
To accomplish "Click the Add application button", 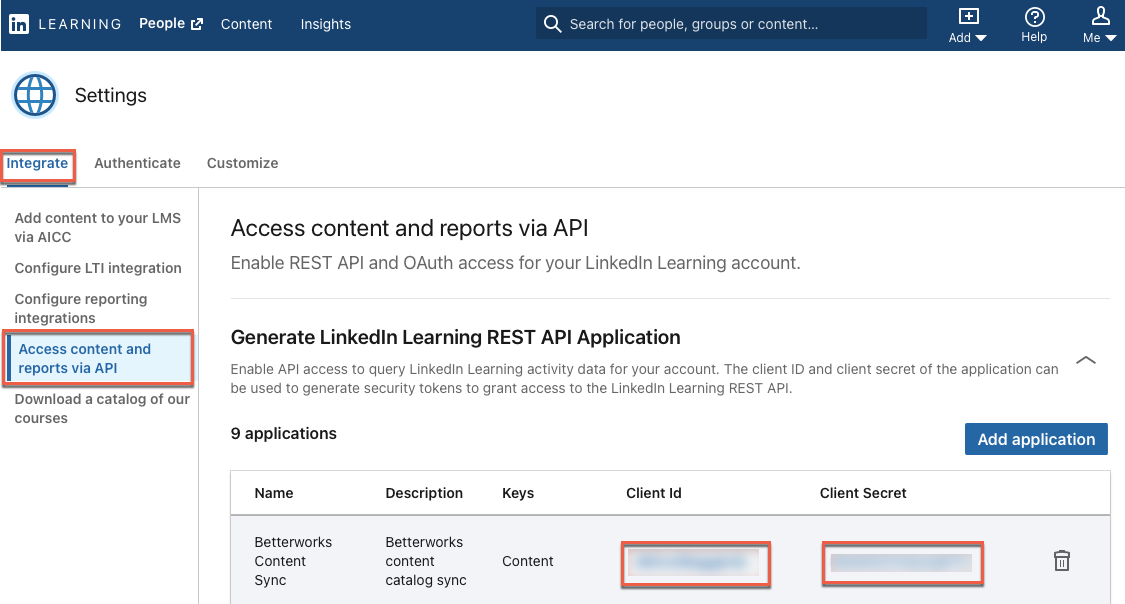I will [x=1036, y=439].
